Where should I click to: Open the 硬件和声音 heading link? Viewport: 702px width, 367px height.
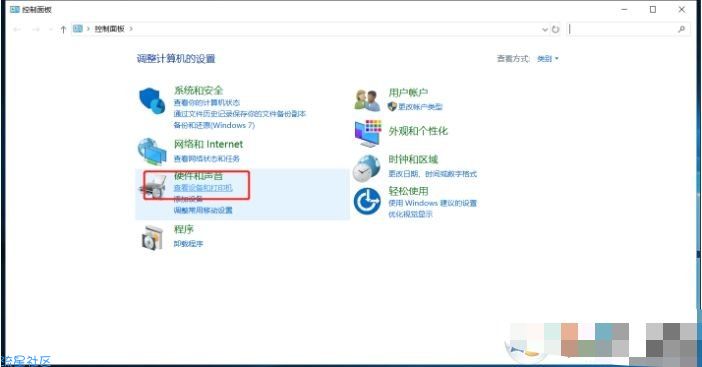point(198,176)
